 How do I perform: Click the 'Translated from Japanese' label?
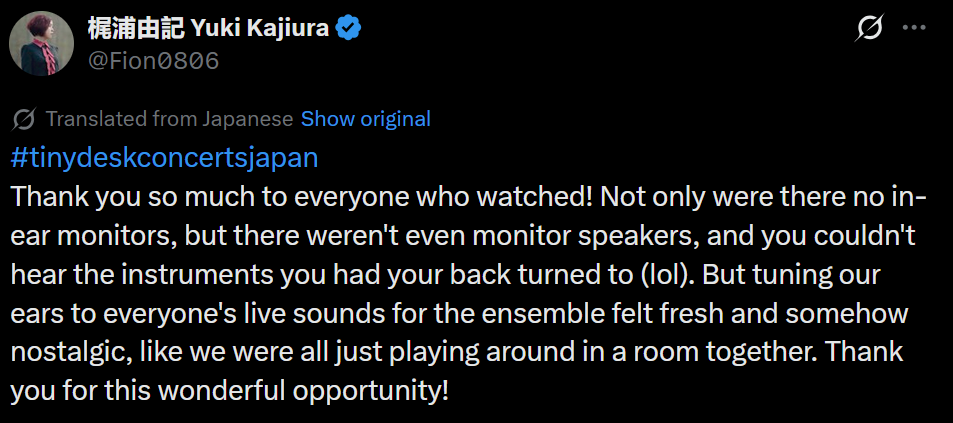pyautogui.click(x=169, y=119)
